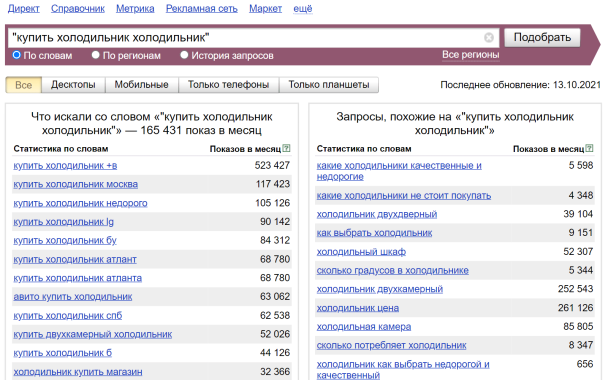Open similar query "холодильник двухдверный"

[377, 214]
